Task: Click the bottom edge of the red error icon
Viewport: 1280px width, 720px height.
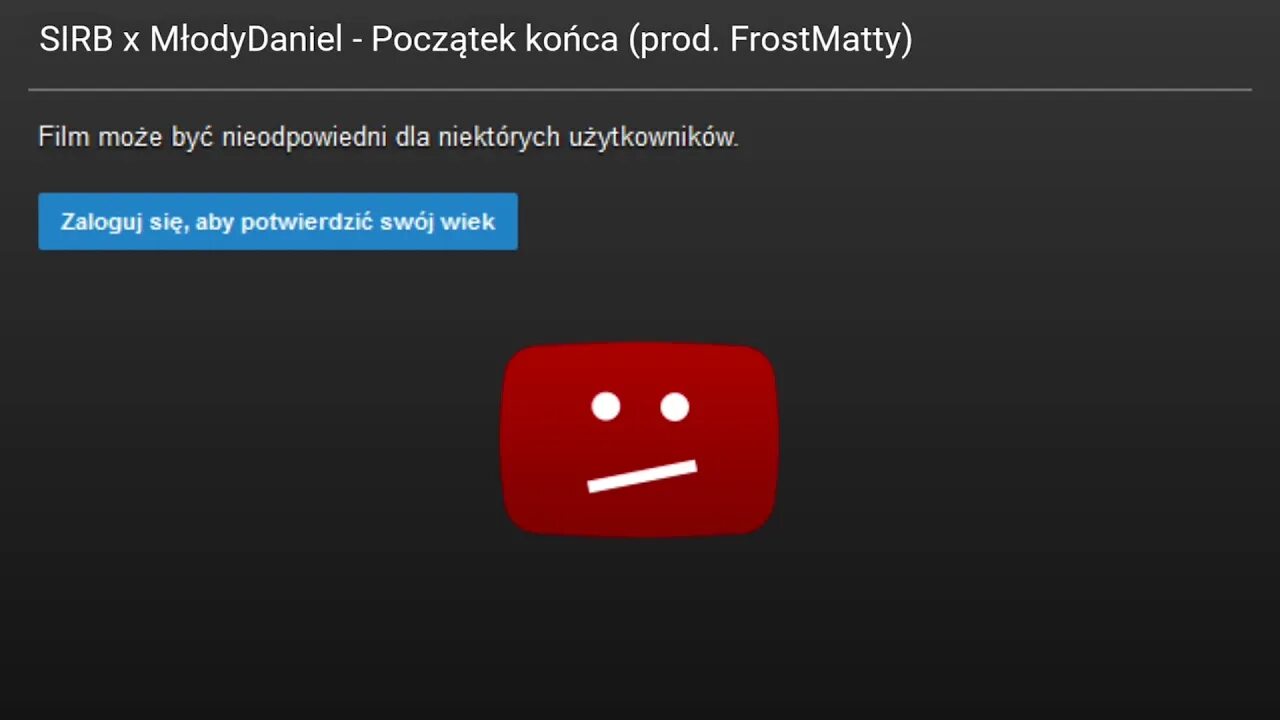Action: coord(639,532)
